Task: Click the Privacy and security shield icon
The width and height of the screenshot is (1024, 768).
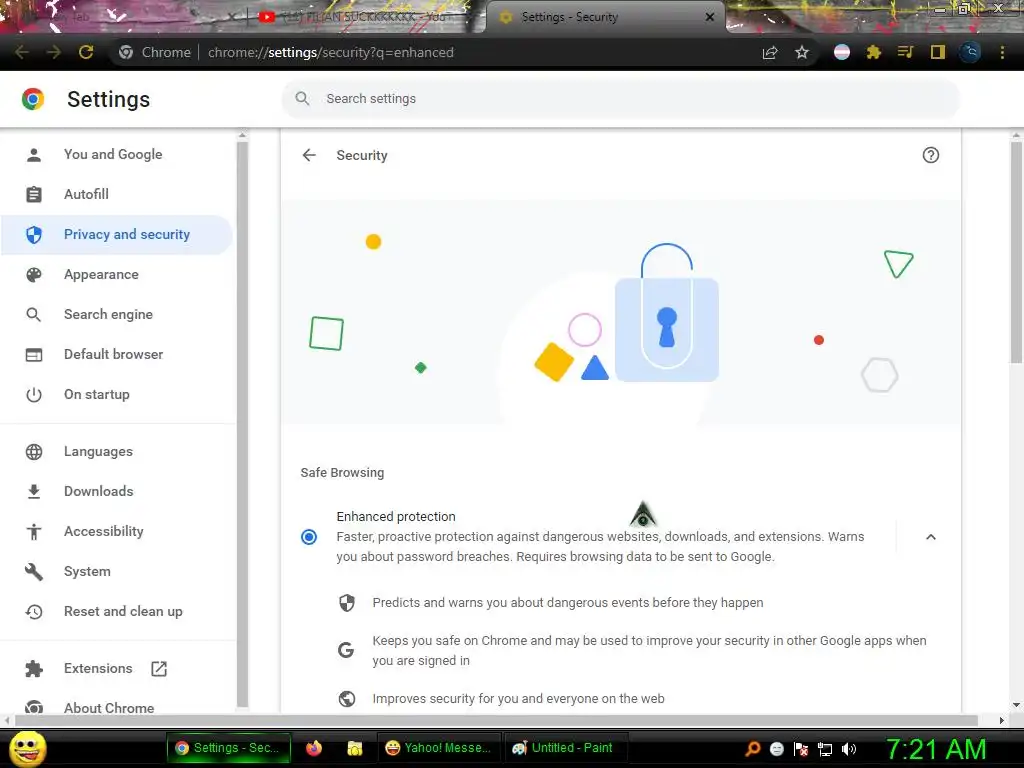Action: [34, 234]
